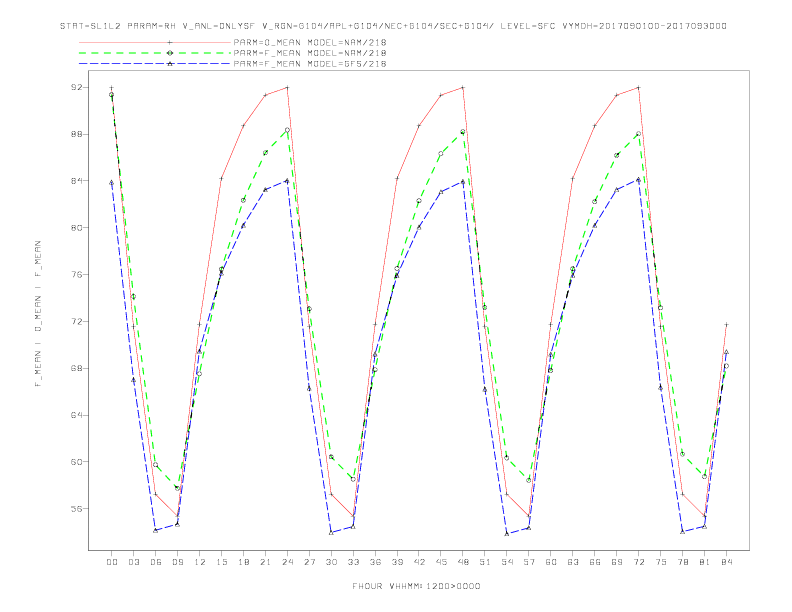
Task: Click the chart title line starting STAT=SL1L2
Action: click(393, 26)
